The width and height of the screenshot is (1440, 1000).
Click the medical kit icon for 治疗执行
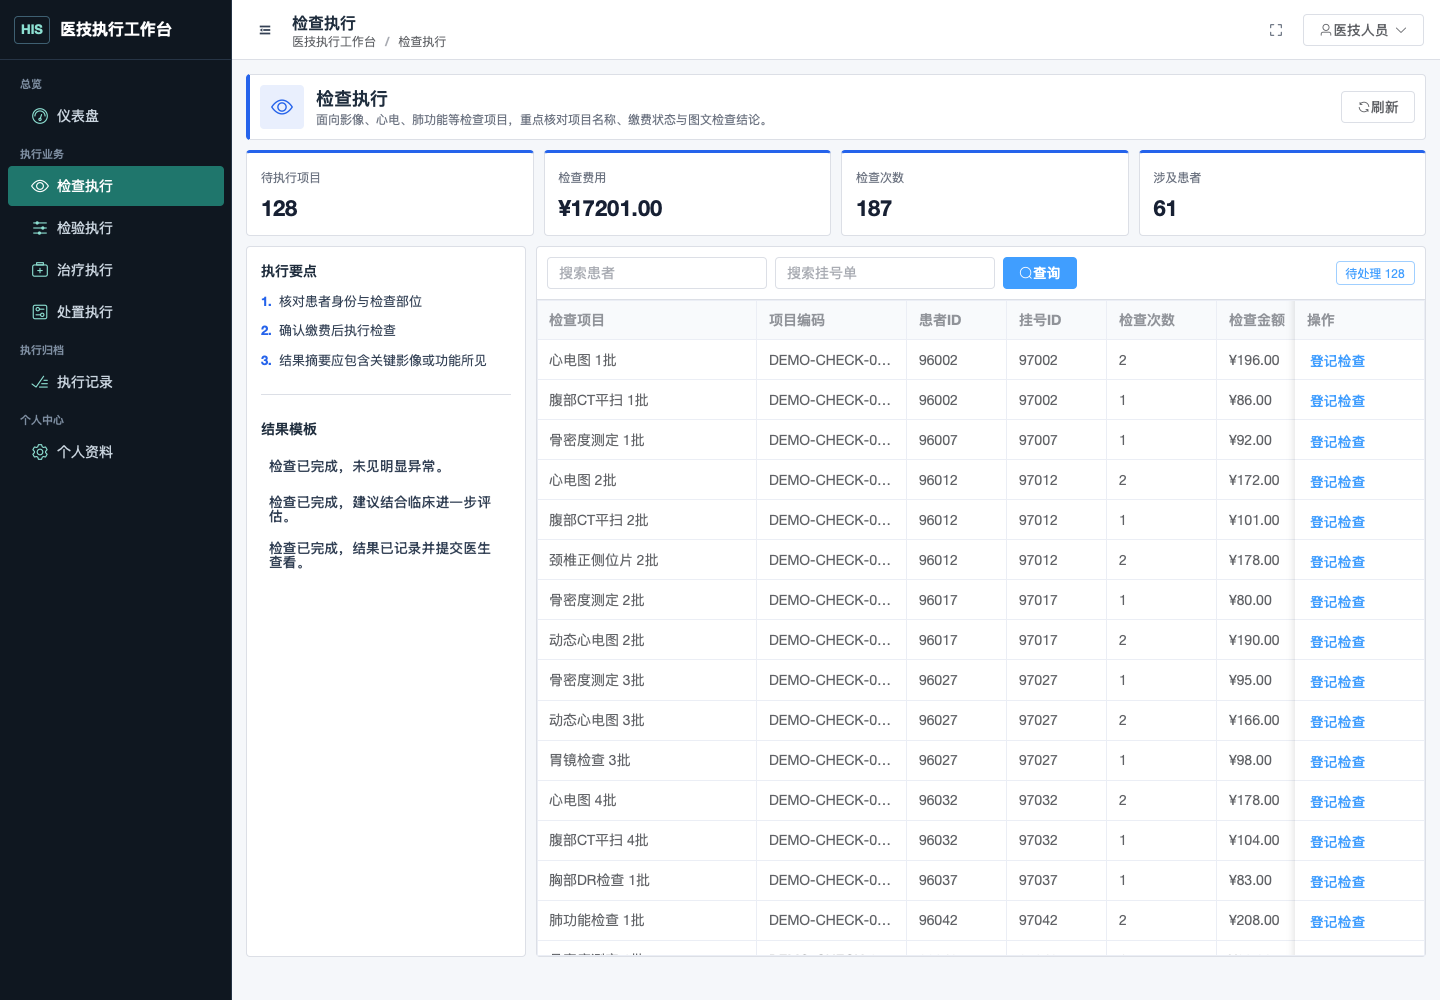pos(40,270)
